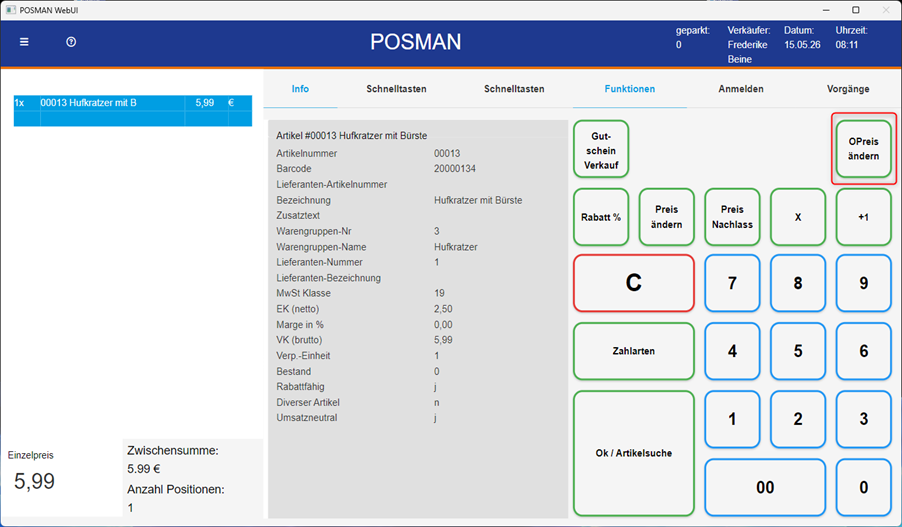Click the help question mark icon
This screenshot has height=527, width=902.
tap(71, 42)
